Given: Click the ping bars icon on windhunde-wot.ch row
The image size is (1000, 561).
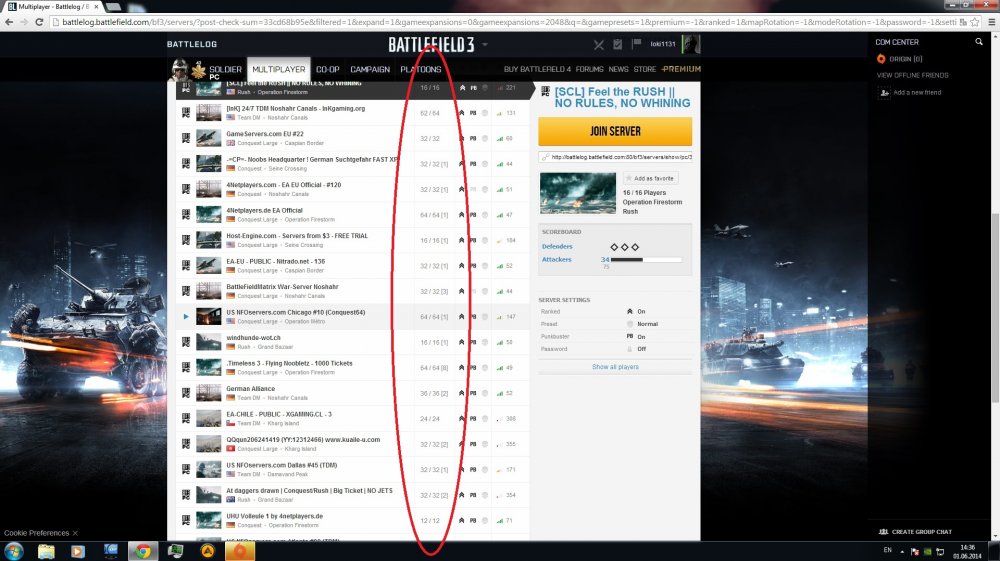Looking at the screenshot, I should pos(499,342).
